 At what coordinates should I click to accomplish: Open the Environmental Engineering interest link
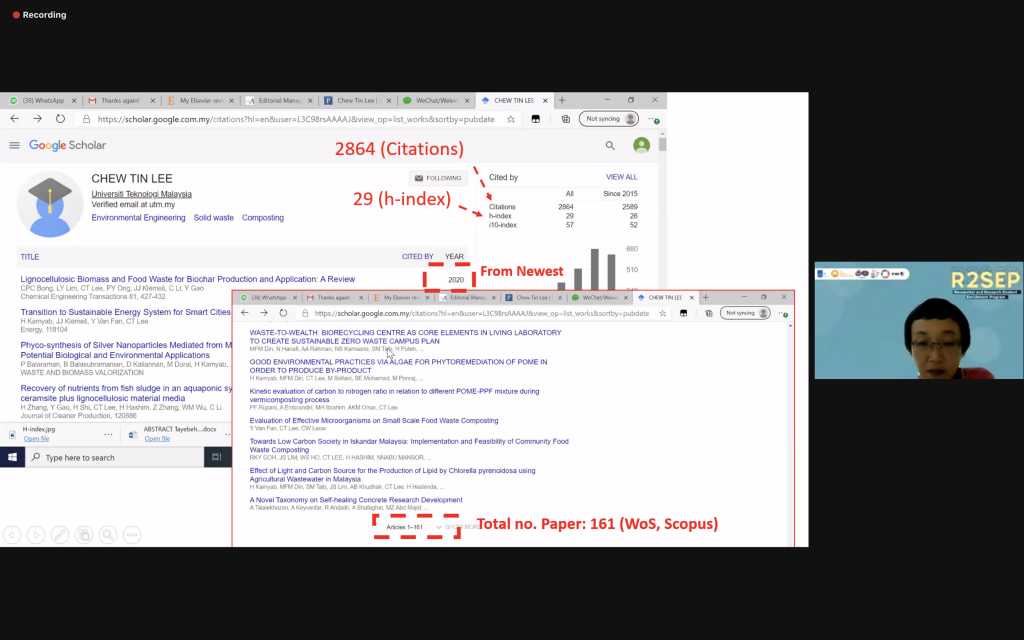click(x=138, y=217)
